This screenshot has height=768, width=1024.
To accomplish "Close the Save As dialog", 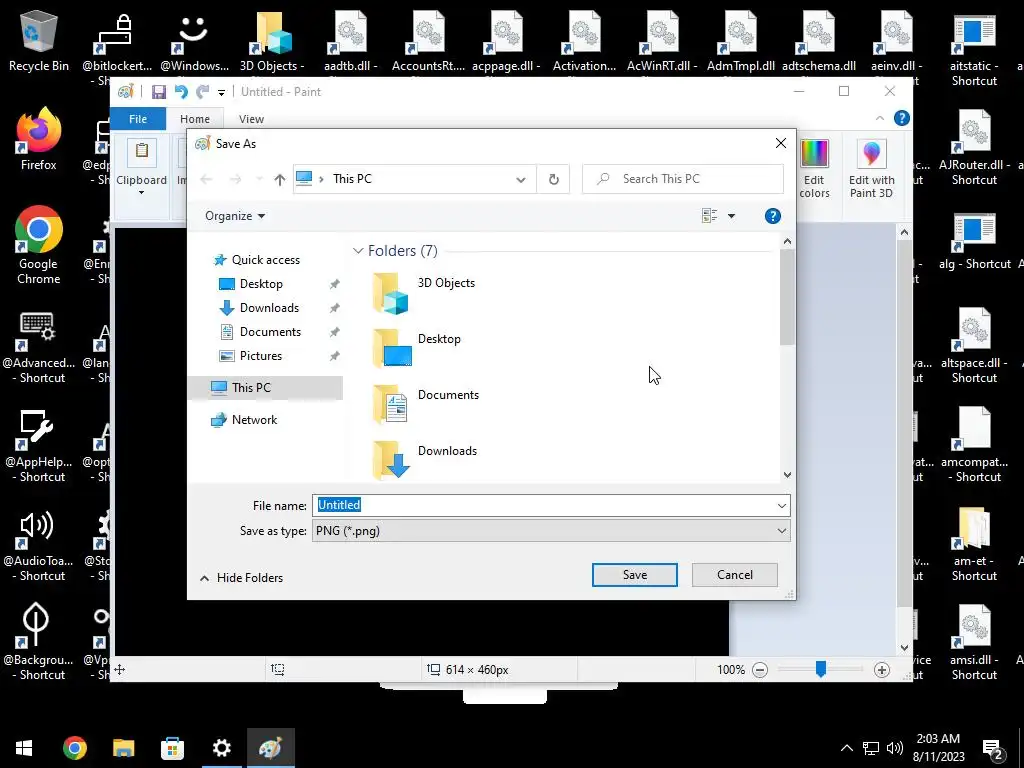I will click(x=780, y=144).
